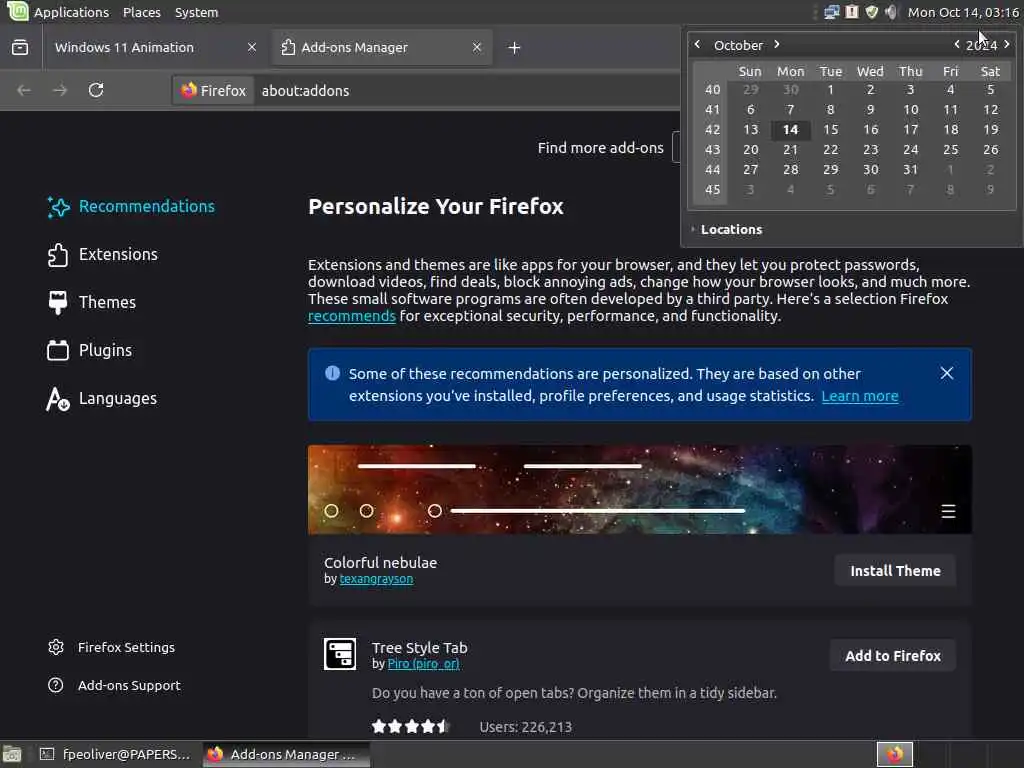Click the Tree Style Tab extension icon
The width and height of the screenshot is (1024, 768).
click(340, 654)
